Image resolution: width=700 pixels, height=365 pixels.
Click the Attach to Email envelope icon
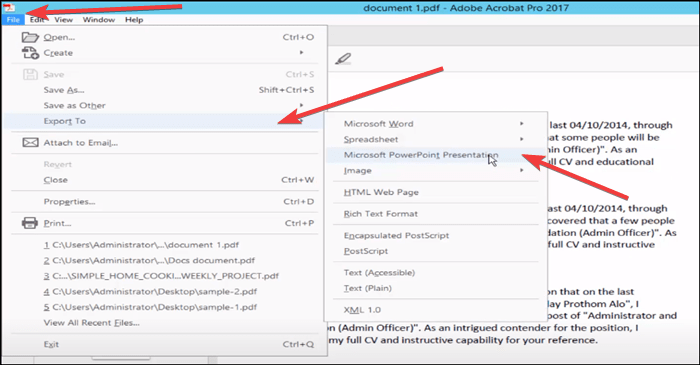pyautogui.click(x=30, y=143)
